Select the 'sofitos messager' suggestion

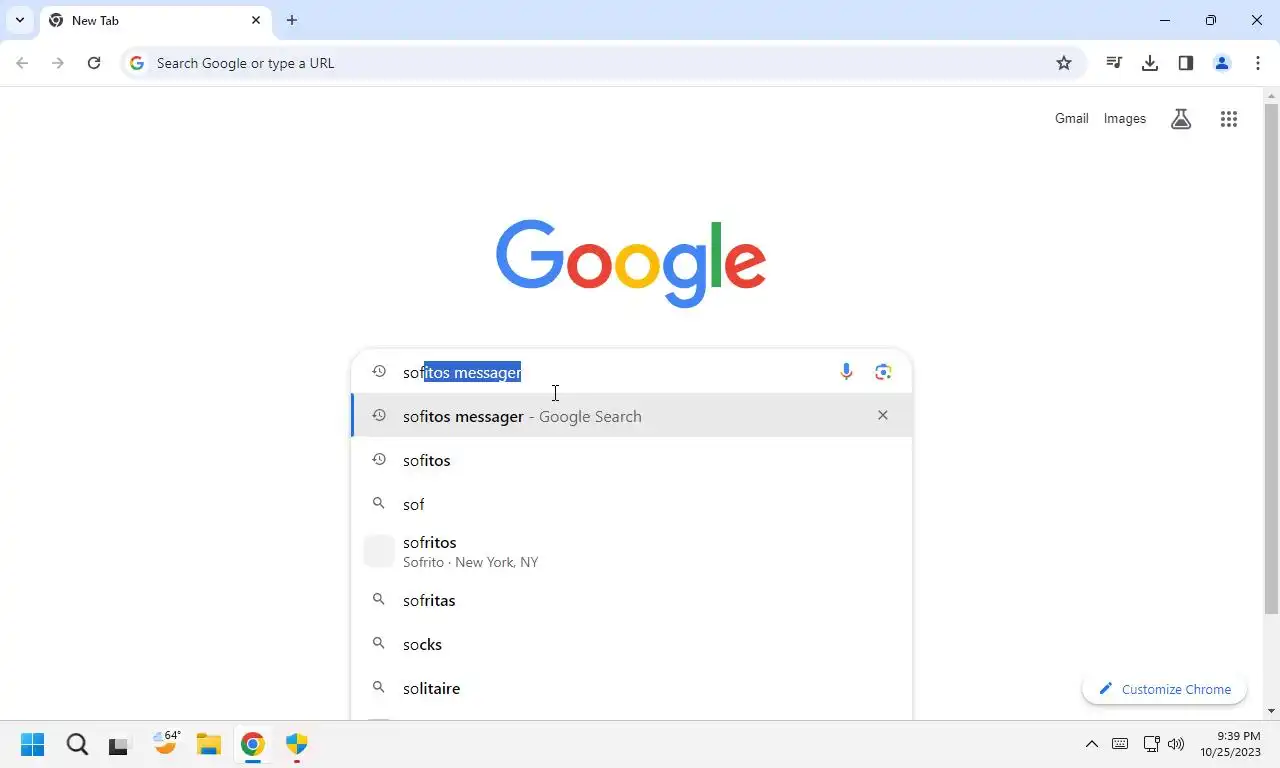point(631,416)
